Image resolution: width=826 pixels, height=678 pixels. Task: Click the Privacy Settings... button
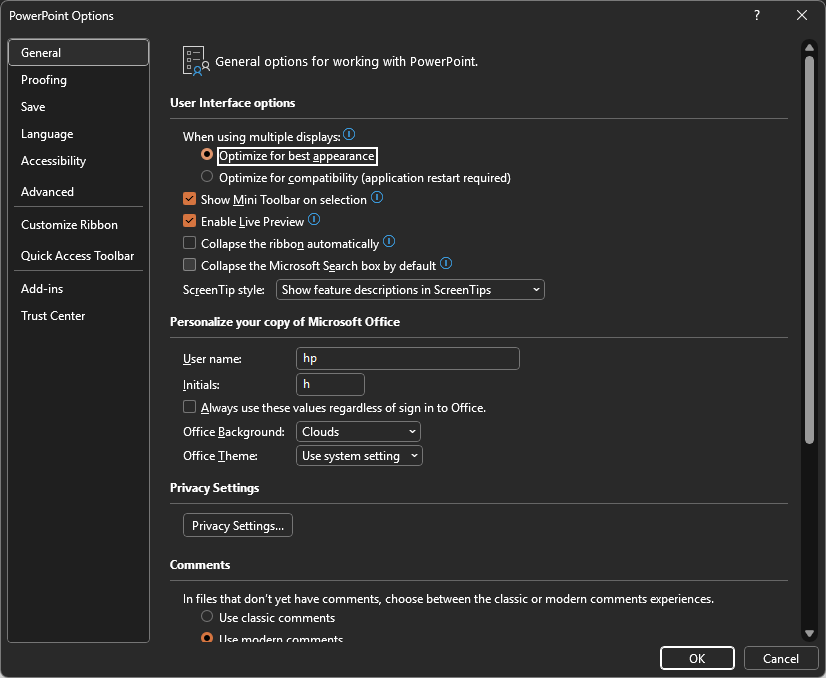(238, 526)
